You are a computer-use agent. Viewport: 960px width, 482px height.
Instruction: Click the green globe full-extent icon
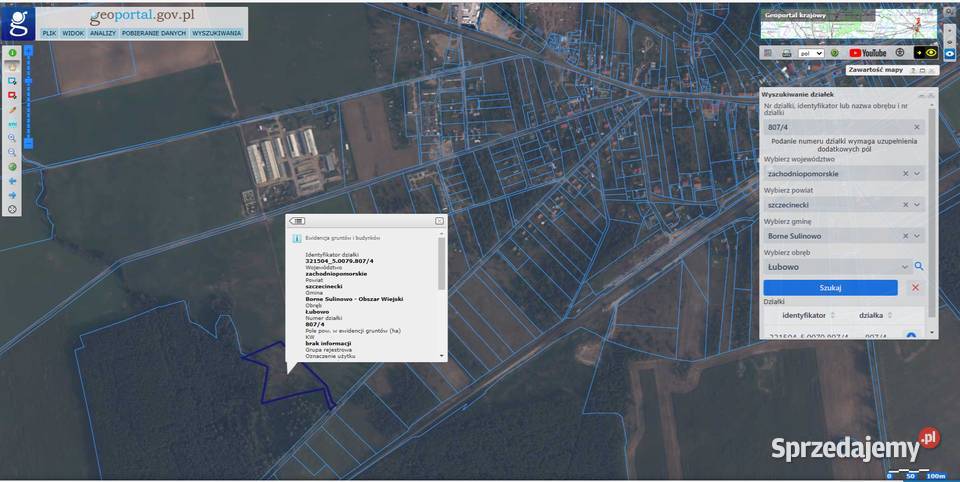pyautogui.click(x=12, y=167)
